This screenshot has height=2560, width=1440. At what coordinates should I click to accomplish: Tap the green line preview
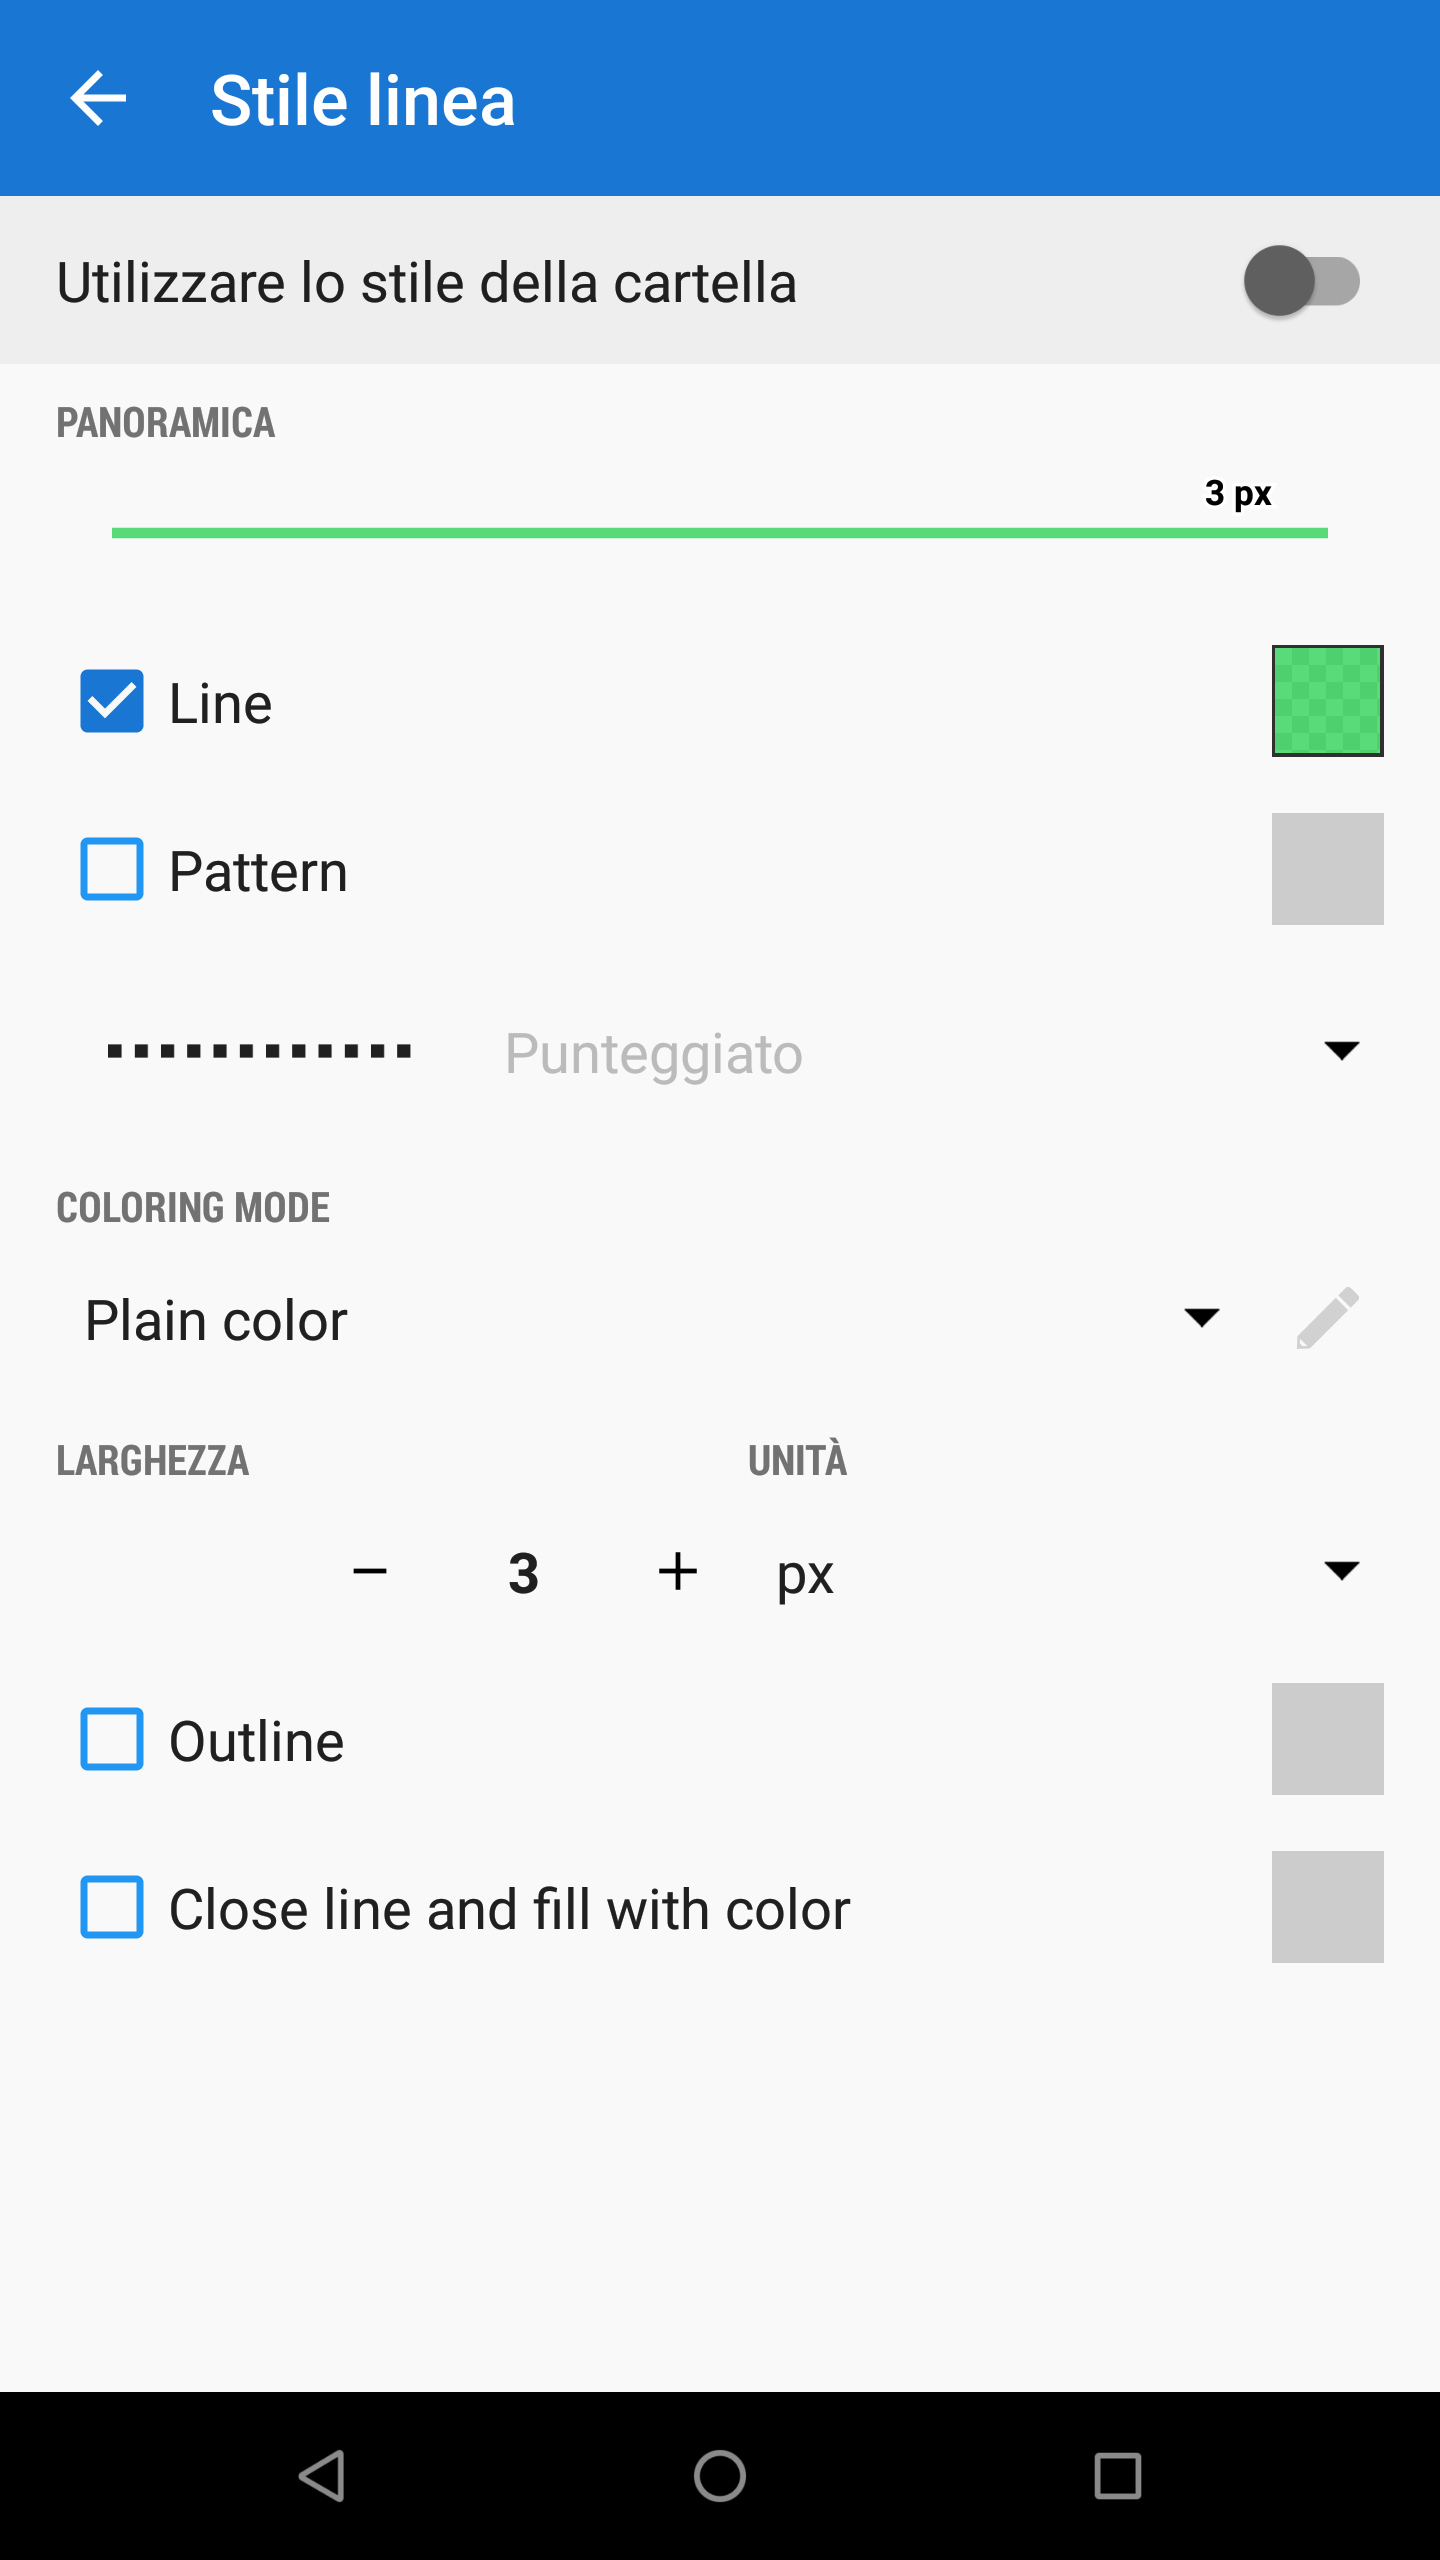tap(720, 533)
